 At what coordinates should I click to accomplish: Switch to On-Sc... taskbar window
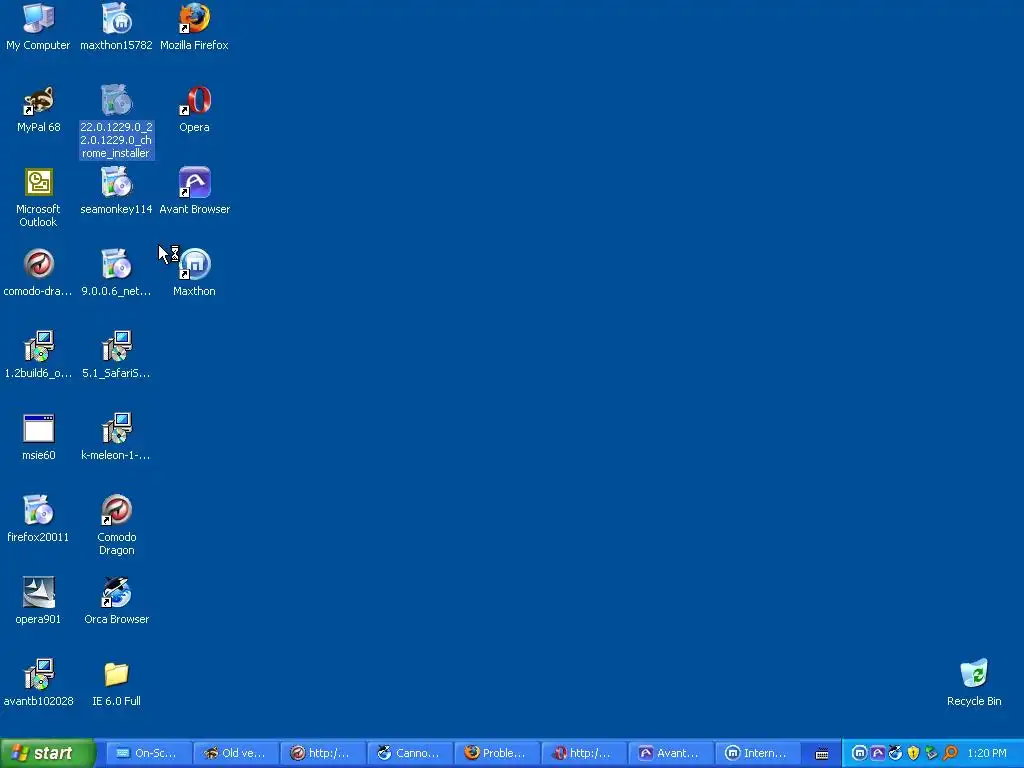tap(149, 753)
